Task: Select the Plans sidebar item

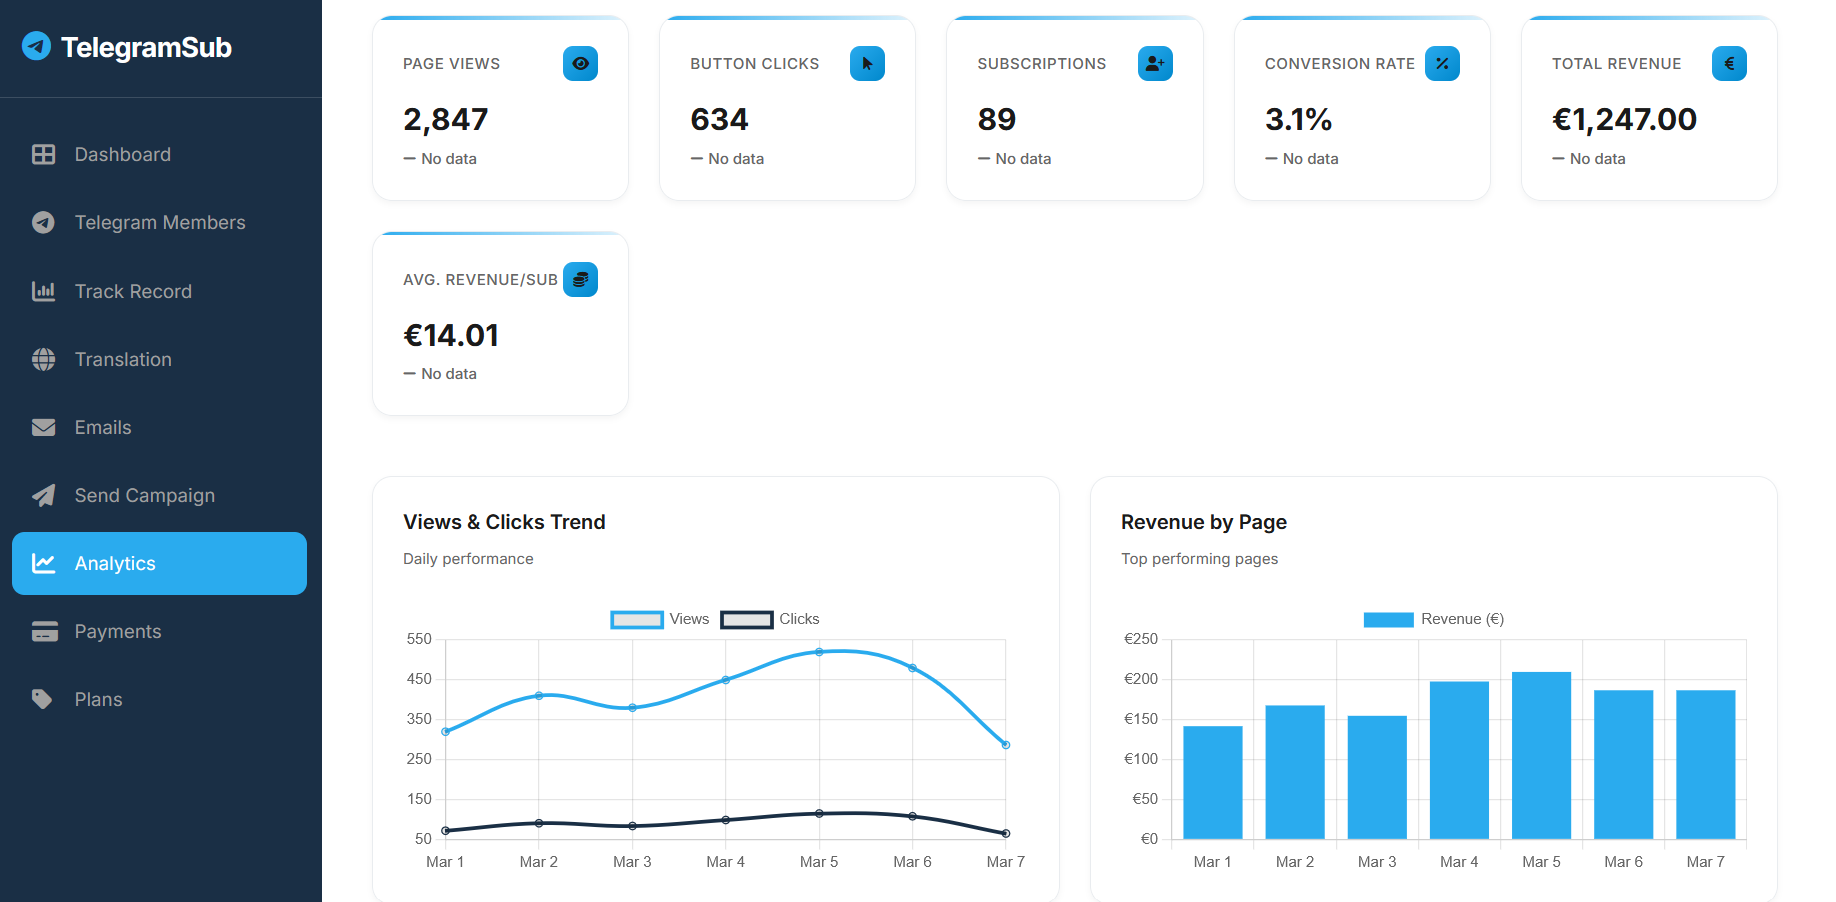Action: point(98,700)
